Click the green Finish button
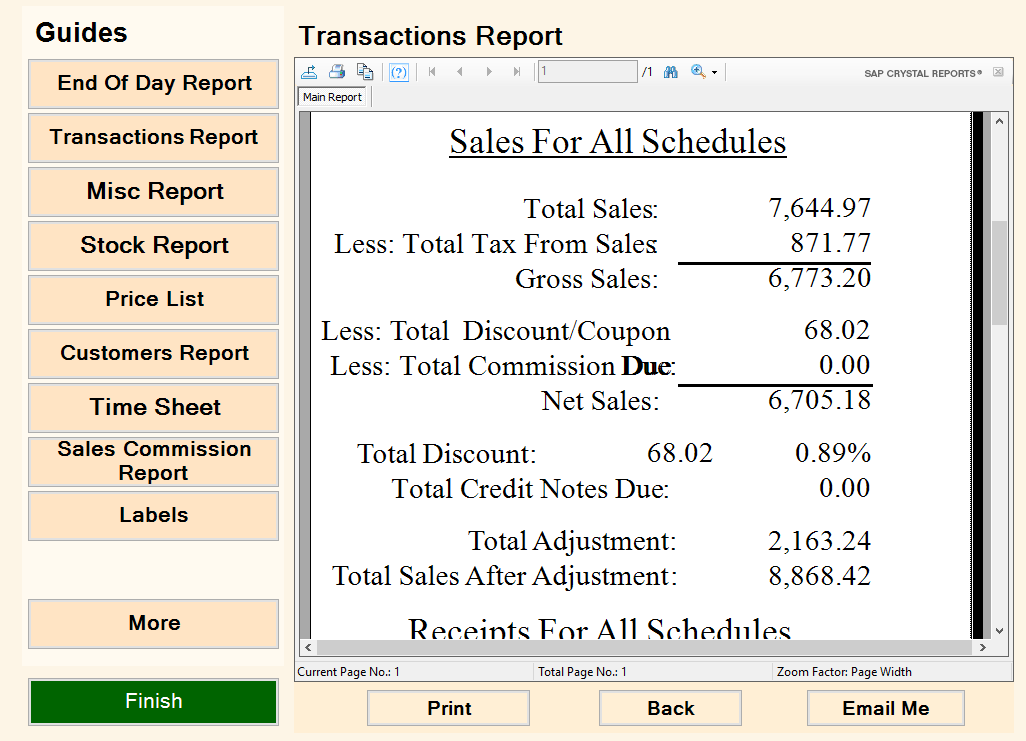Image resolution: width=1026 pixels, height=741 pixels. pyautogui.click(x=154, y=702)
